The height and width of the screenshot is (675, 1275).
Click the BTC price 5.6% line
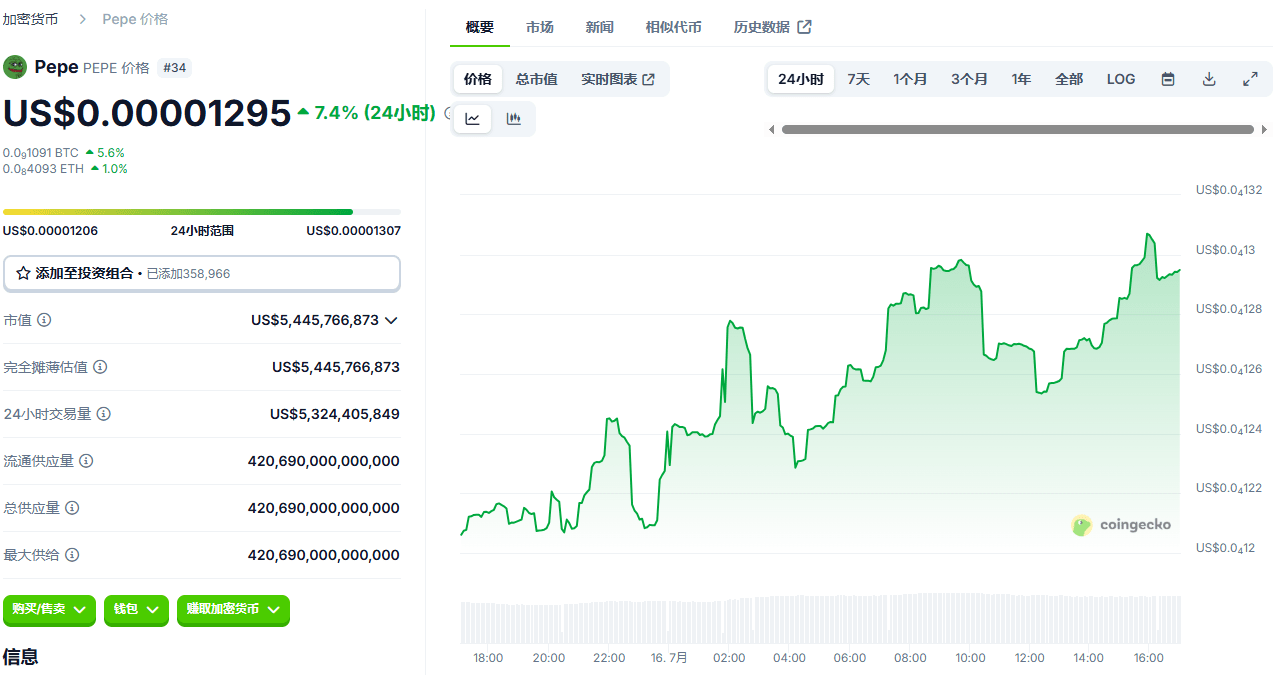64,153
